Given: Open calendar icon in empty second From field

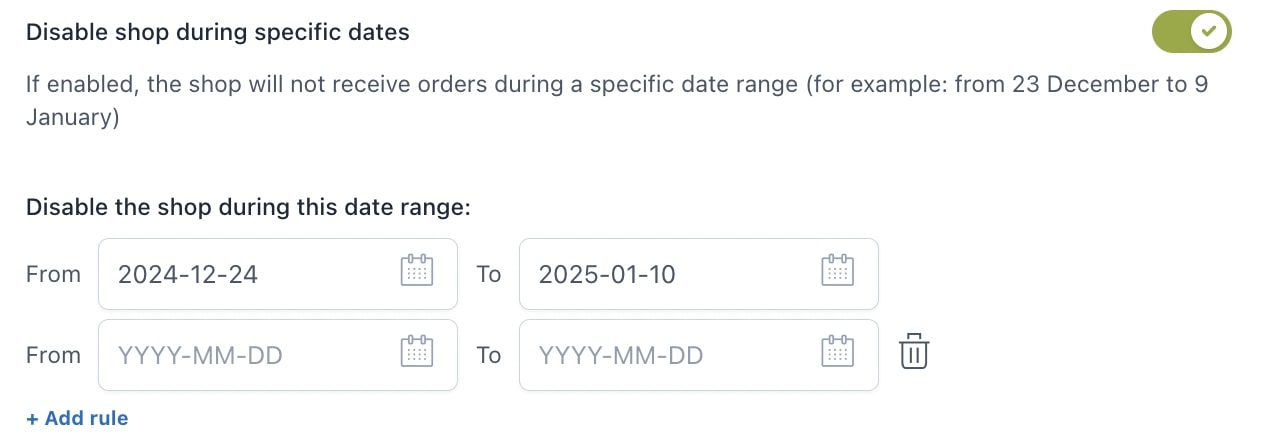Looking at the screenshot, I should pos(417,354).
